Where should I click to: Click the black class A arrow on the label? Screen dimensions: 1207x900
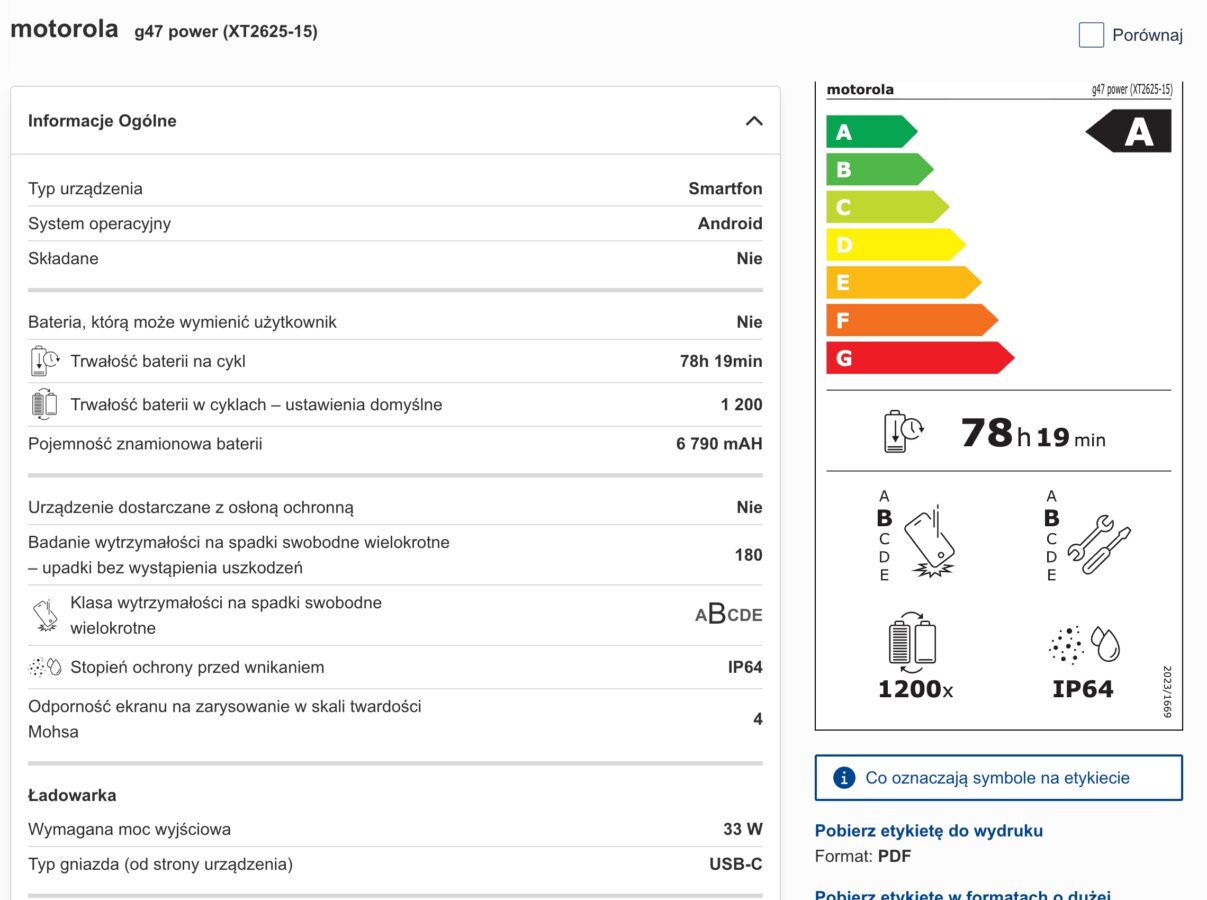1128,131
